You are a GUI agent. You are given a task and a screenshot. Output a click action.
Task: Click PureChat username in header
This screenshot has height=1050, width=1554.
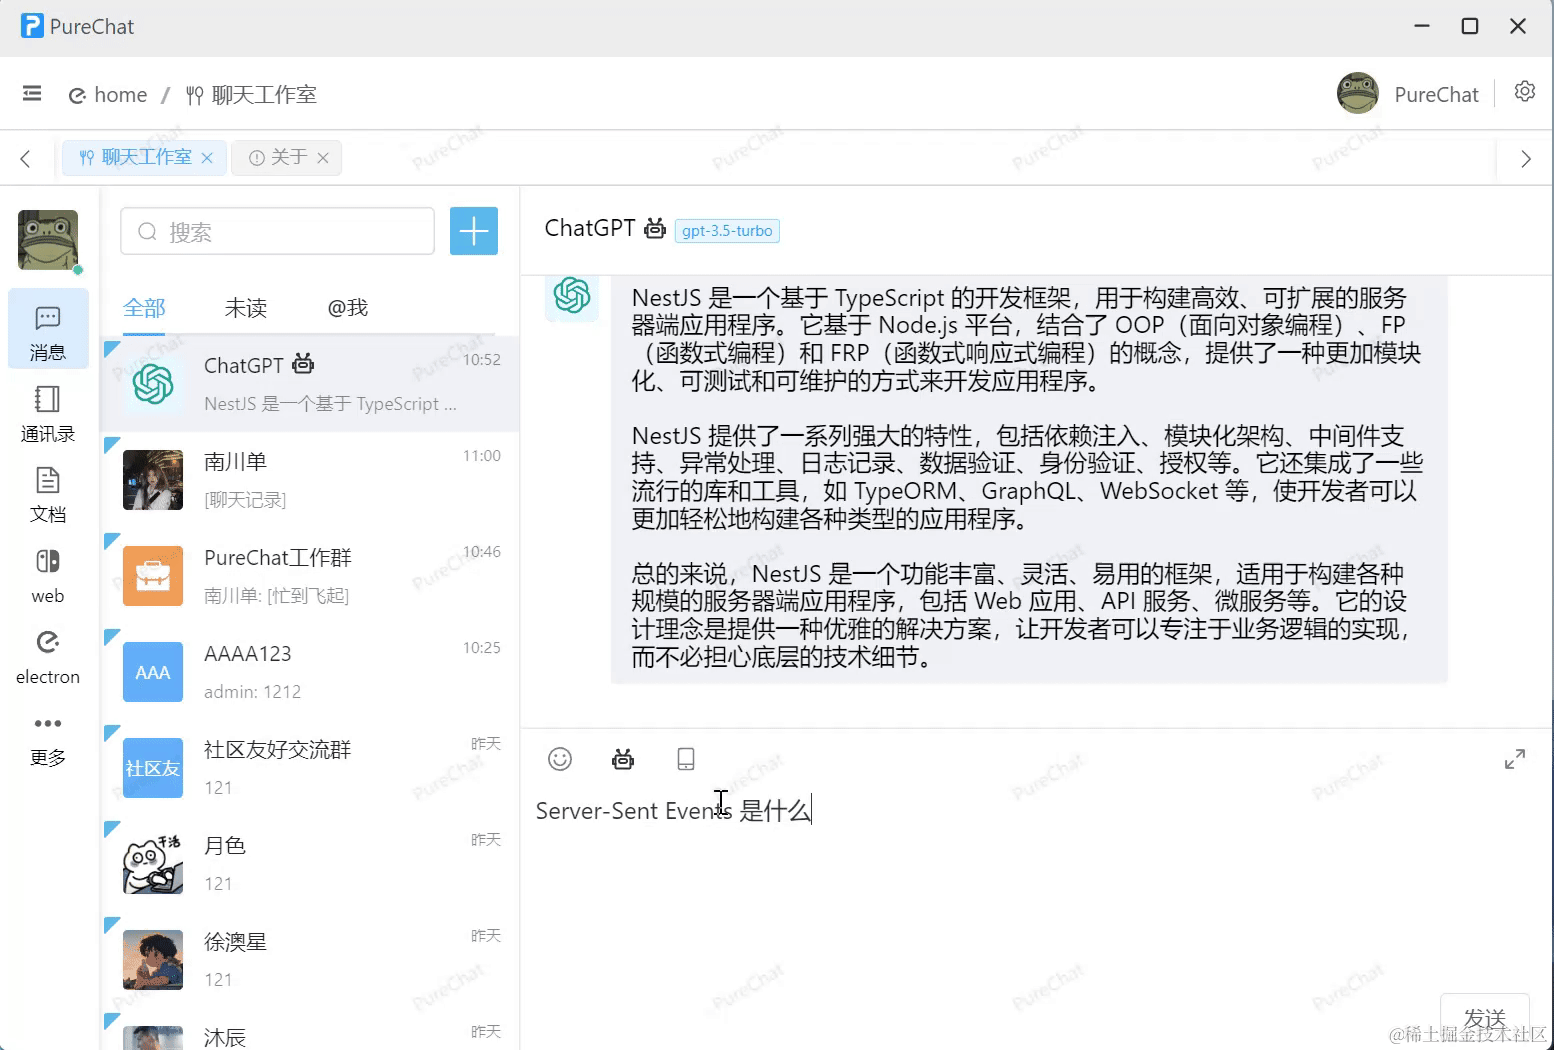point(1436,95)
